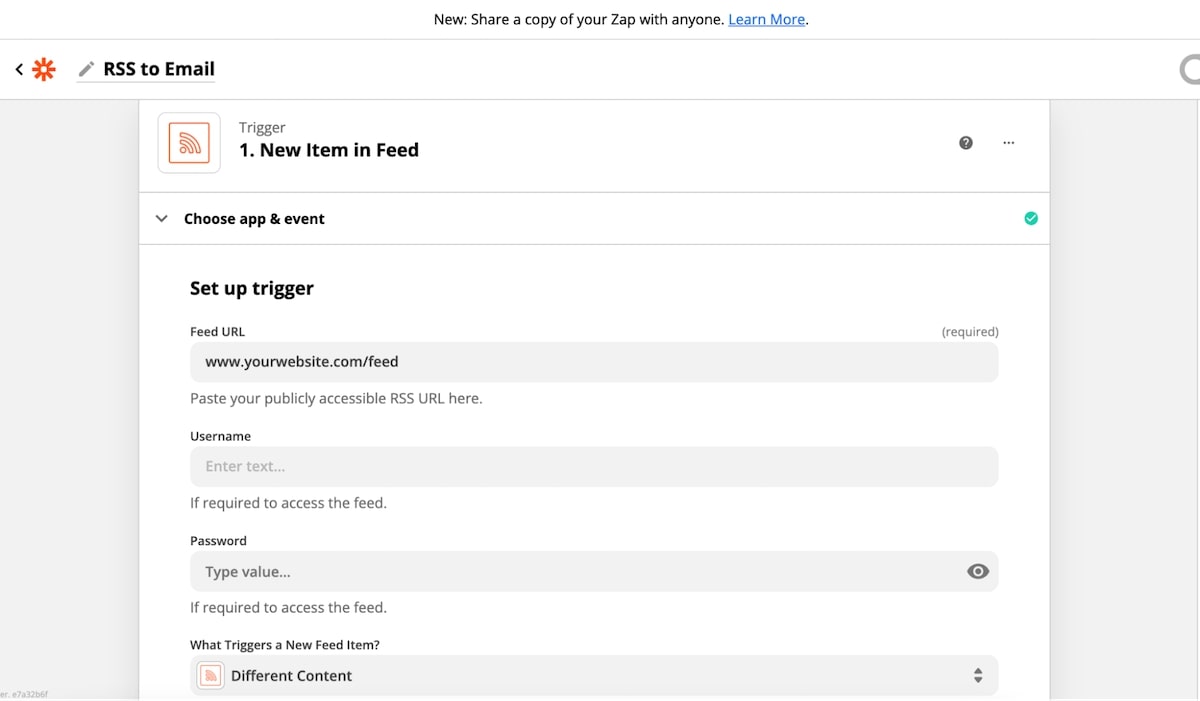Screen dimensions: 1200x701
Task: Click the up-down arrows on the trigger dropdown
Action: 978,676
